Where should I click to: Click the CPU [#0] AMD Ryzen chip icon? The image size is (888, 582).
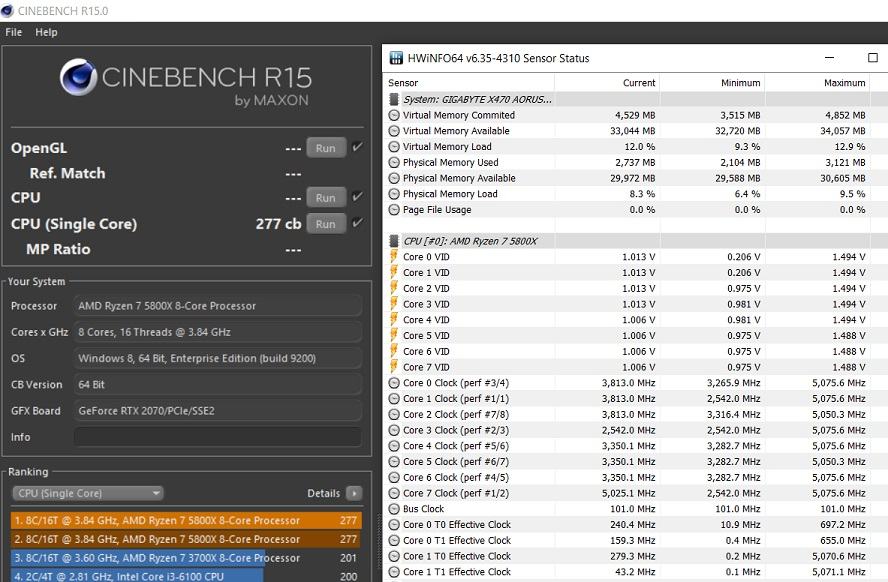[394, 241]
